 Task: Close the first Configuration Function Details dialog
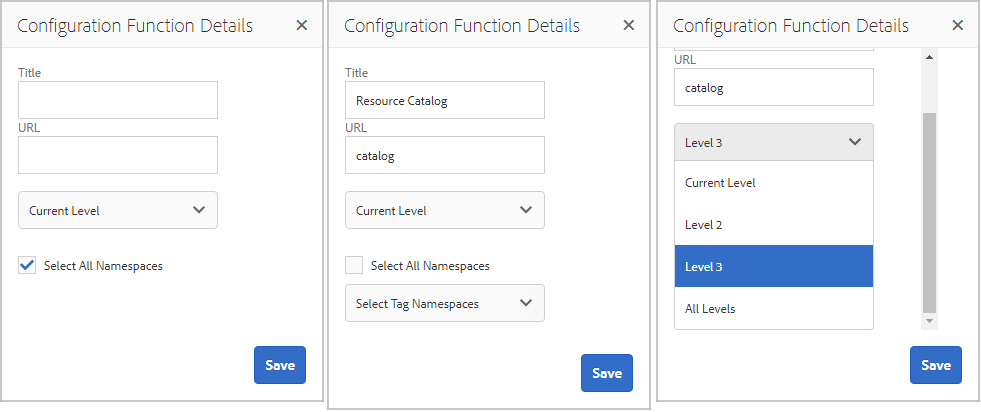click(x=302, y=26)
